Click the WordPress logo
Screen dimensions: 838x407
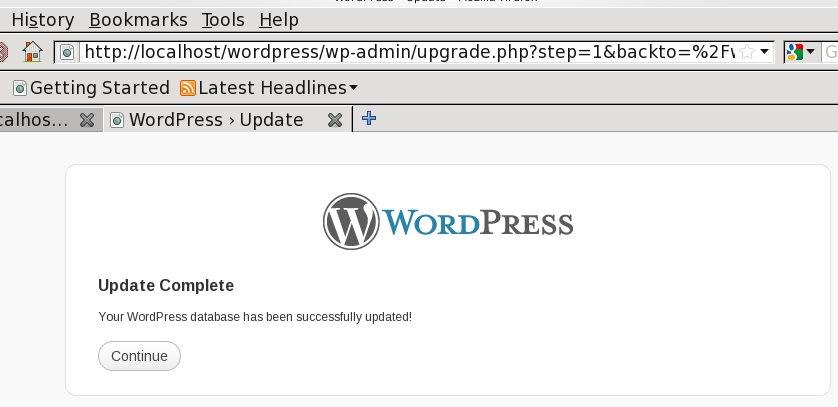(x=448, y=221)
